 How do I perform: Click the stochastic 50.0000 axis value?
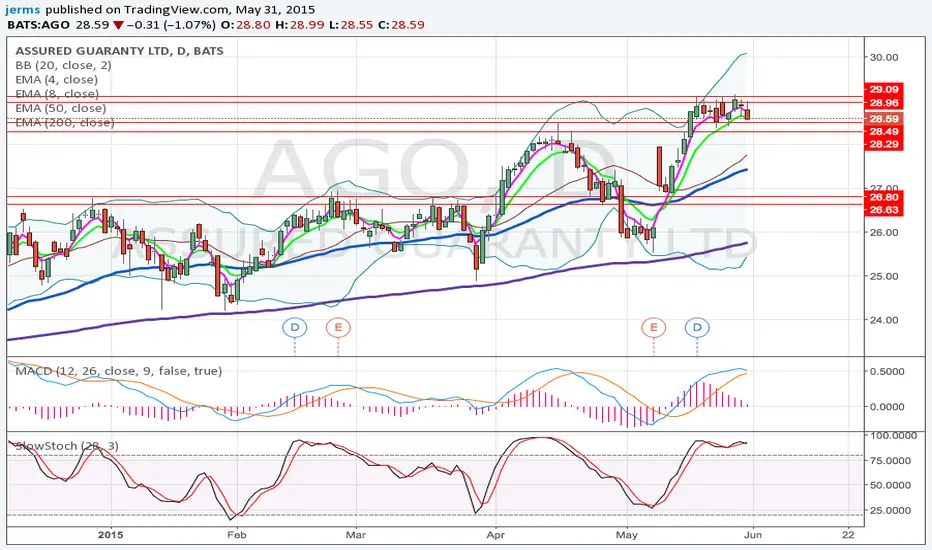pos(890,485)
